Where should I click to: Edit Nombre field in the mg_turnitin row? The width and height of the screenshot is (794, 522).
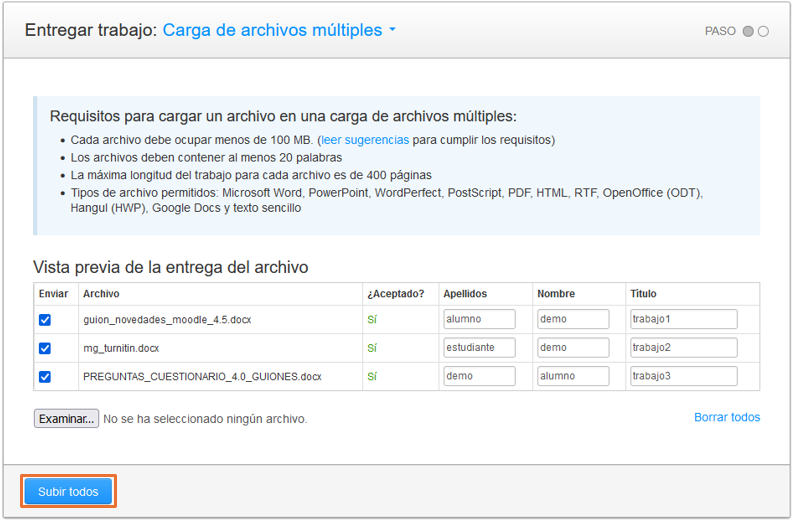point(573,348)
